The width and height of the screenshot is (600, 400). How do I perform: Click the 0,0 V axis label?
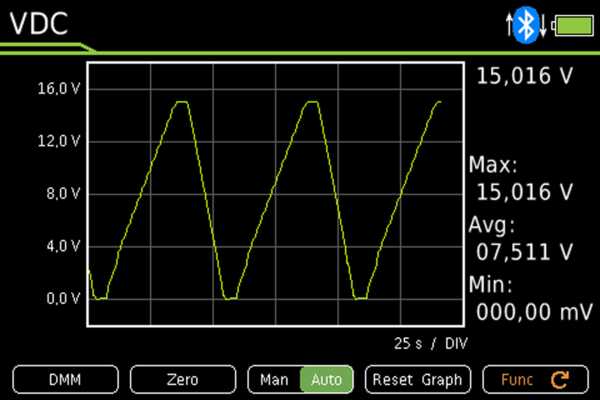pos(63,298)
